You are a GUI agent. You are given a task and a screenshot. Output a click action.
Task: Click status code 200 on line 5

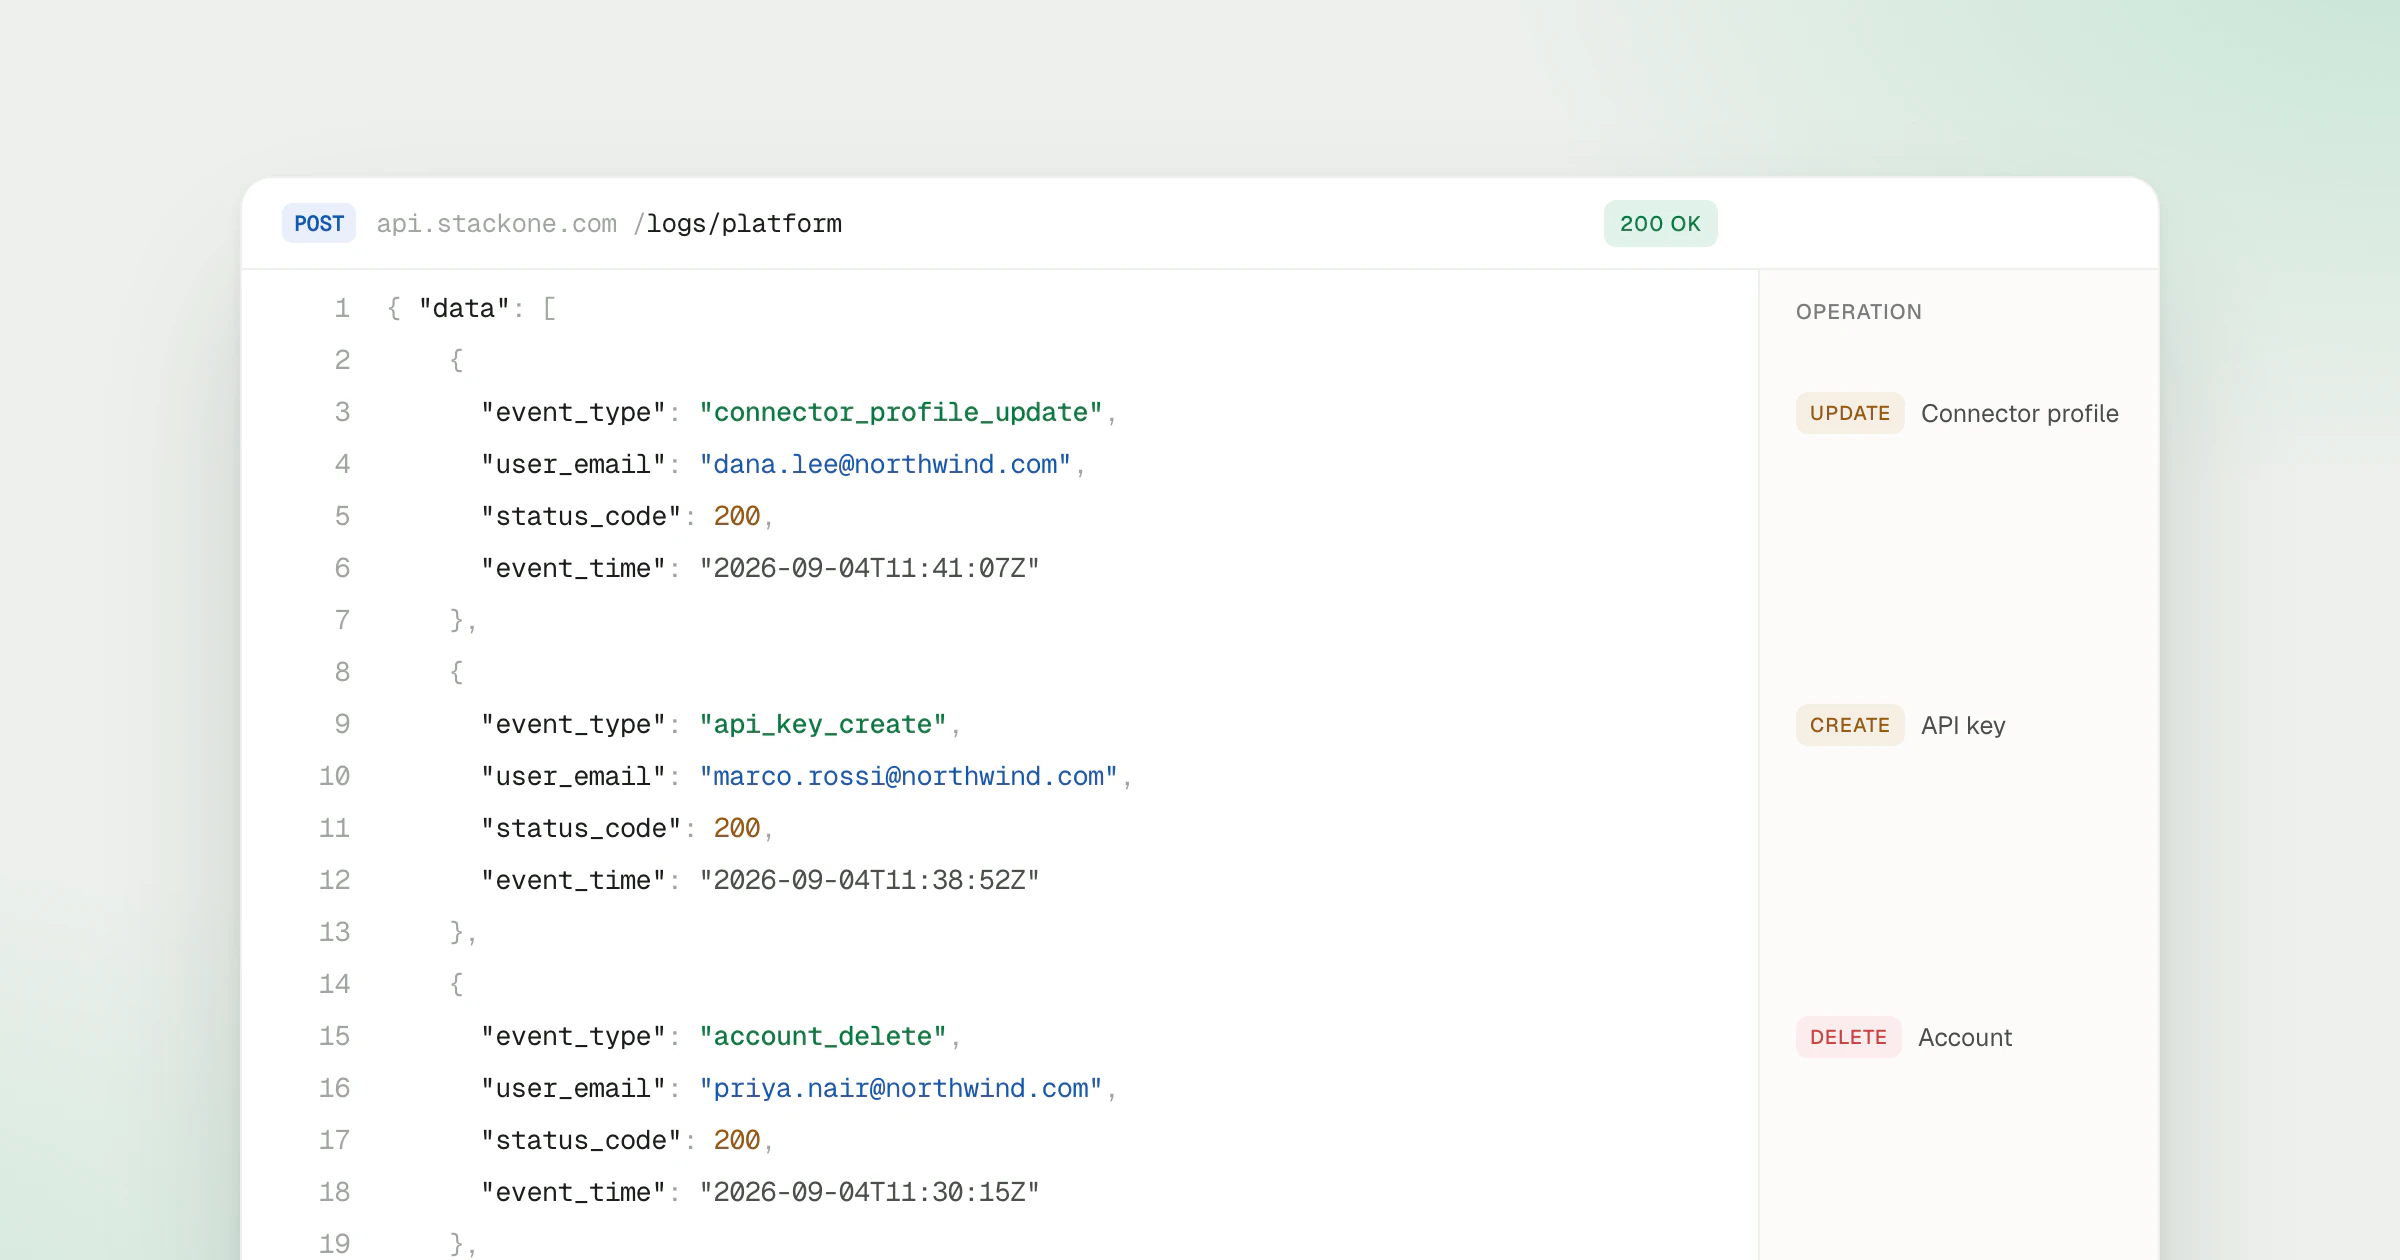[737, 516]
